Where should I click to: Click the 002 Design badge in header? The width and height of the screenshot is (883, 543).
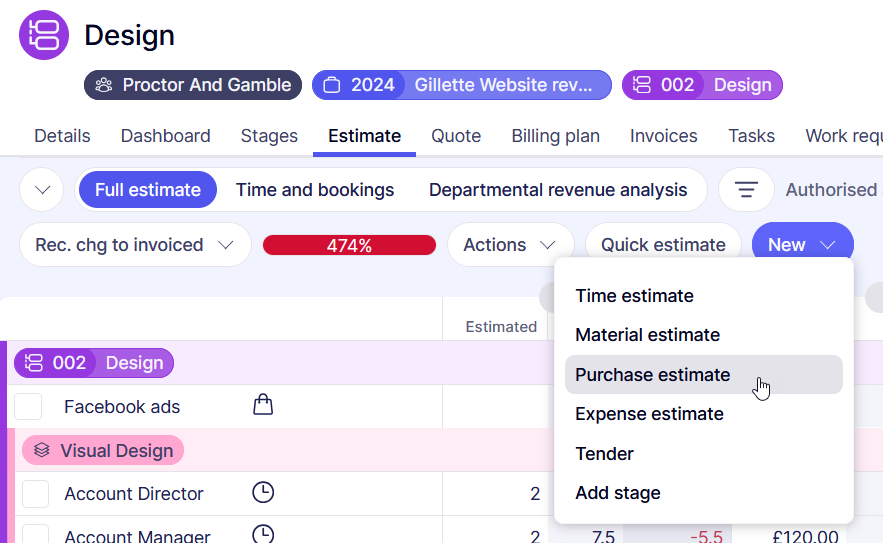701,85
